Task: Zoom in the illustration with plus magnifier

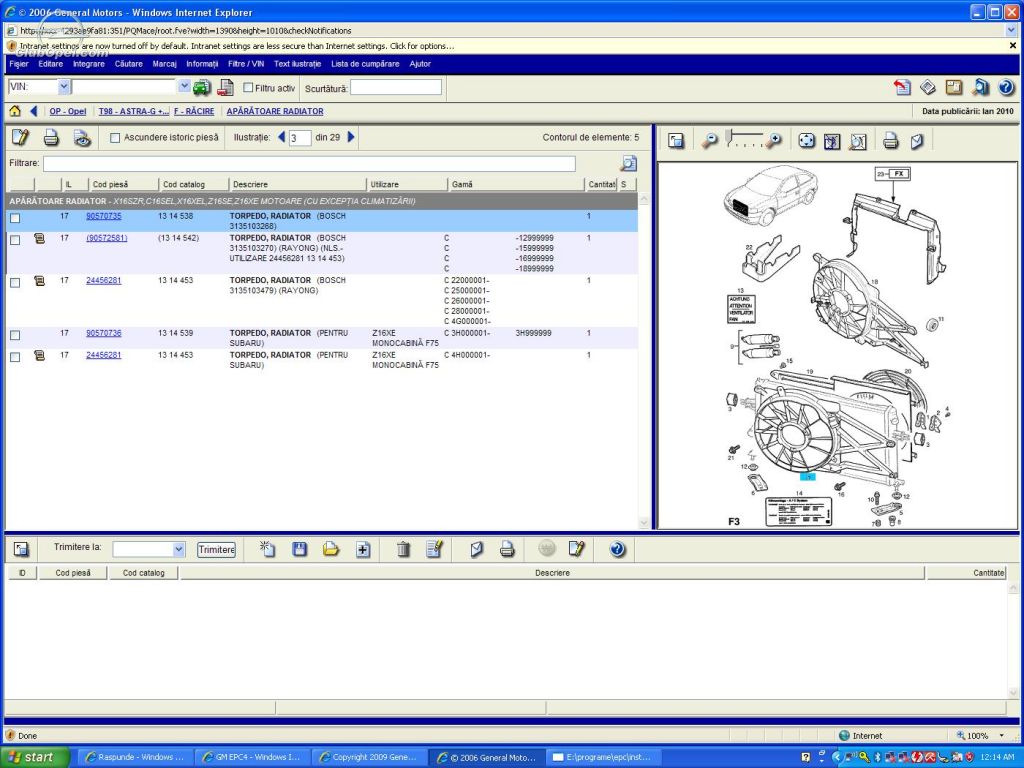Action: click(x=774, y=140)
